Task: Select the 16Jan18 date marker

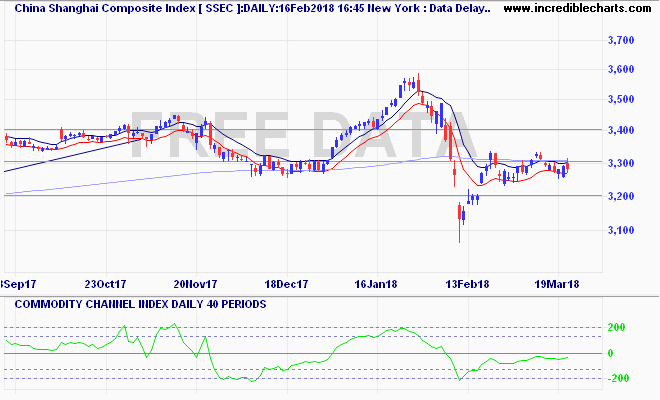Action: click(x=380, y=284)
